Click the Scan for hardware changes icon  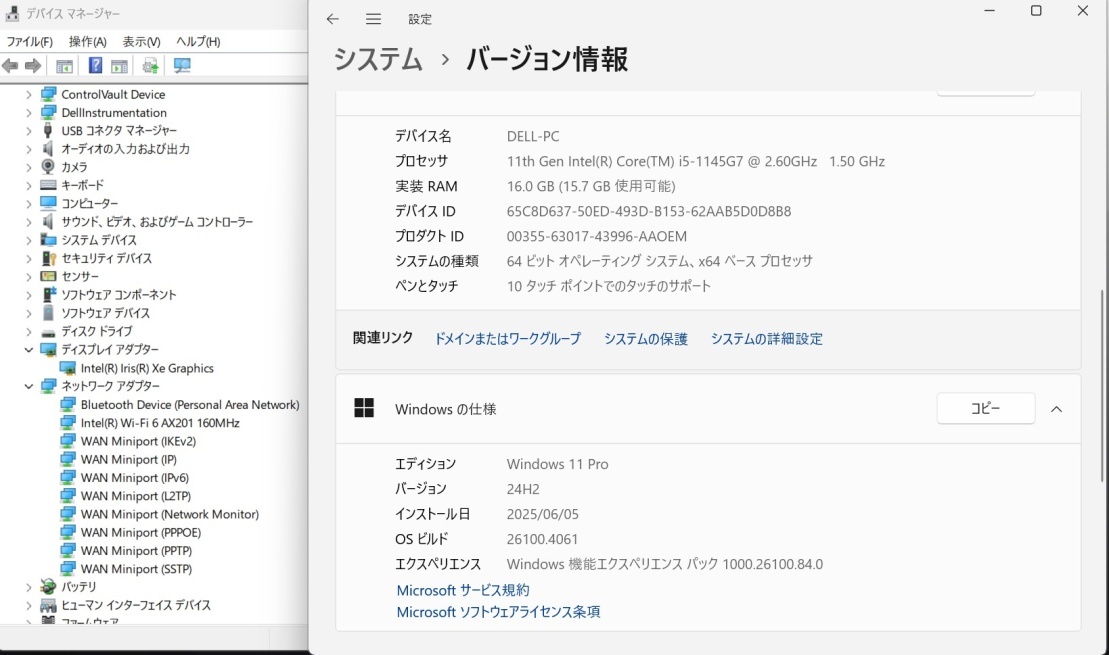point(182,66)
